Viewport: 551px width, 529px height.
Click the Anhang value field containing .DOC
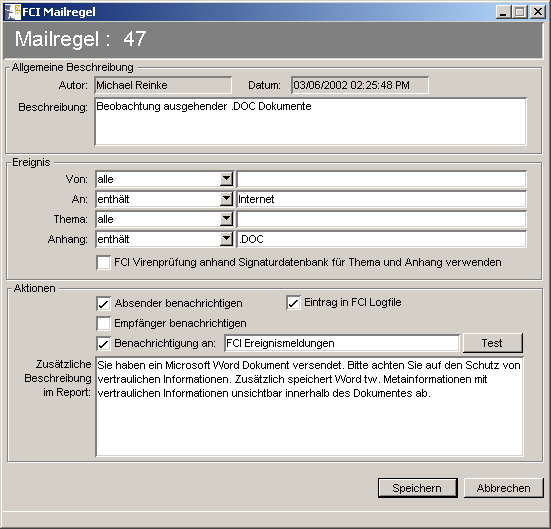point(382,239)
